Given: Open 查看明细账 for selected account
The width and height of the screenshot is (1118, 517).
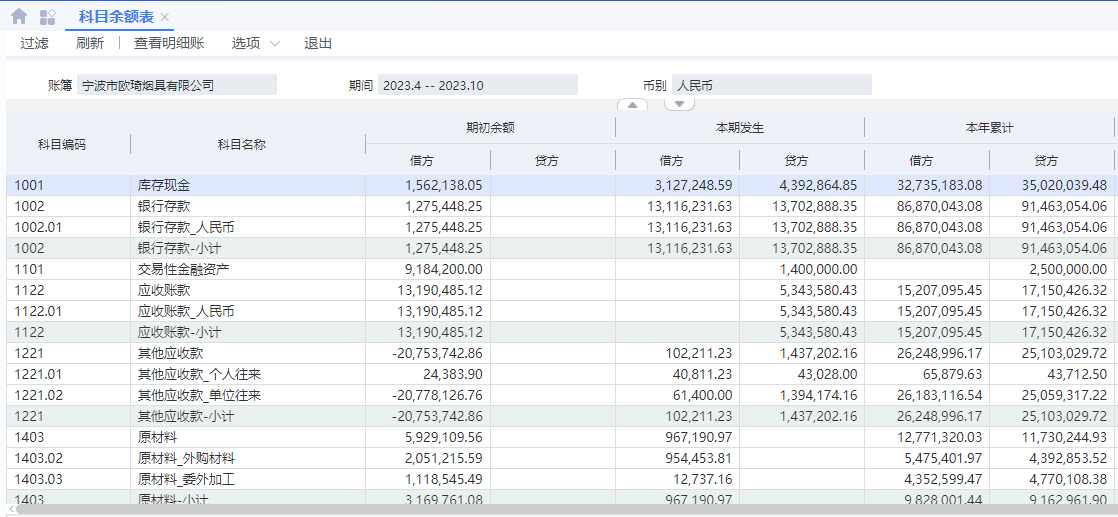Looking at the screenshot, I should 169,43.
